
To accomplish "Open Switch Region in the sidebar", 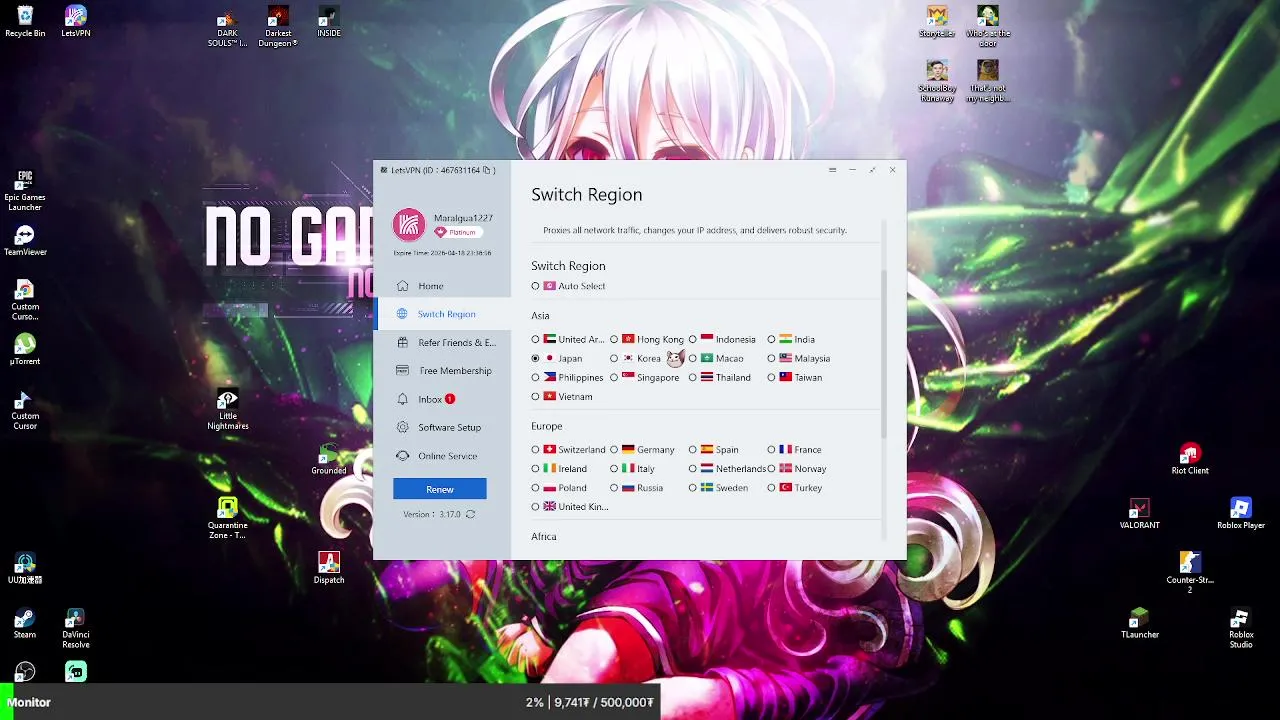I will coord(442,314).
